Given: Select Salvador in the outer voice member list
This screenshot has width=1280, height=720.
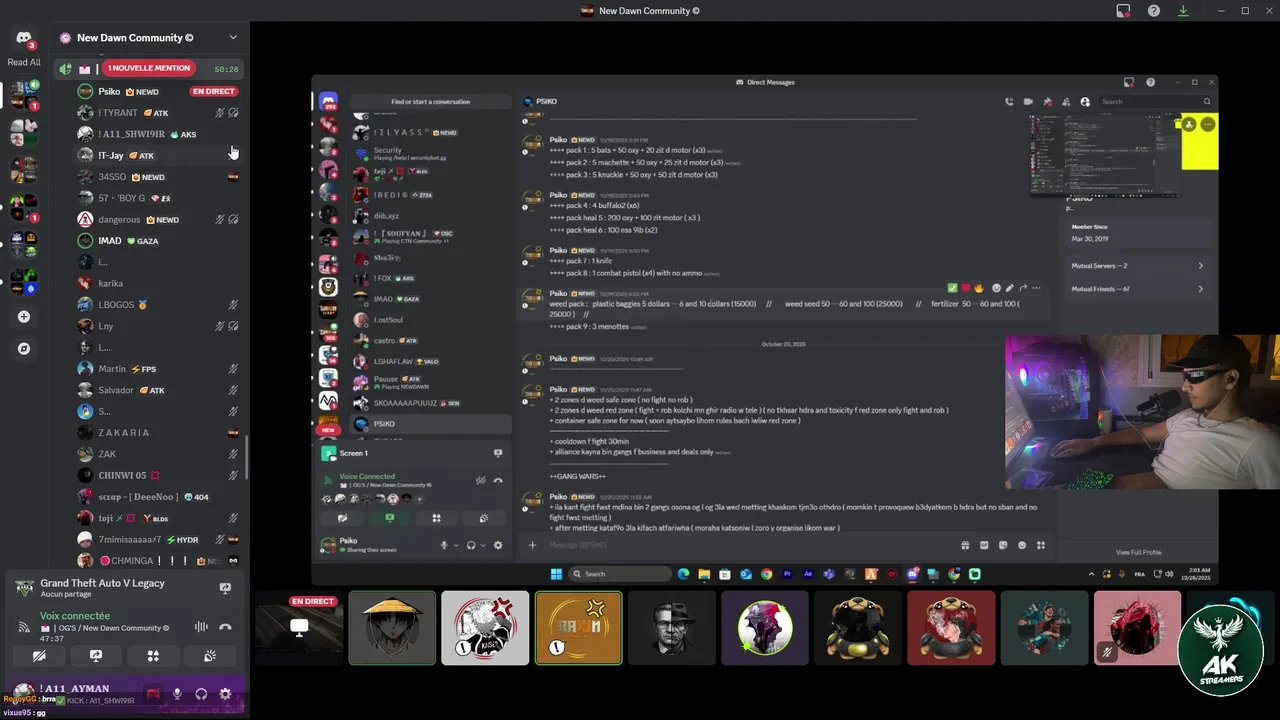Looking at the screenshot, I should [158, 390].
